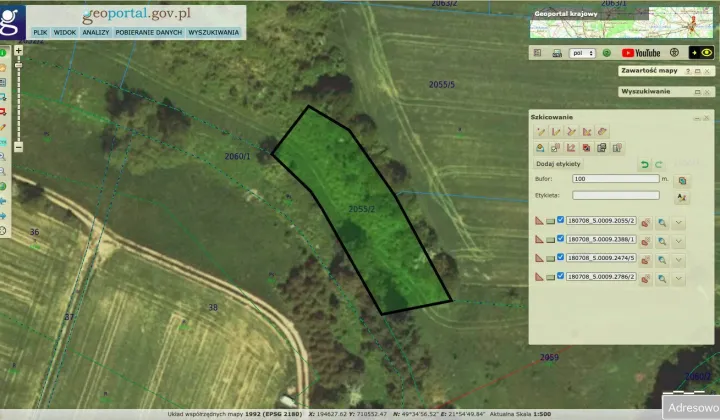Click the redo arrow in Szkicowanie panel
Viewport: 720px width, 420px height.
(x=659, y=164)
